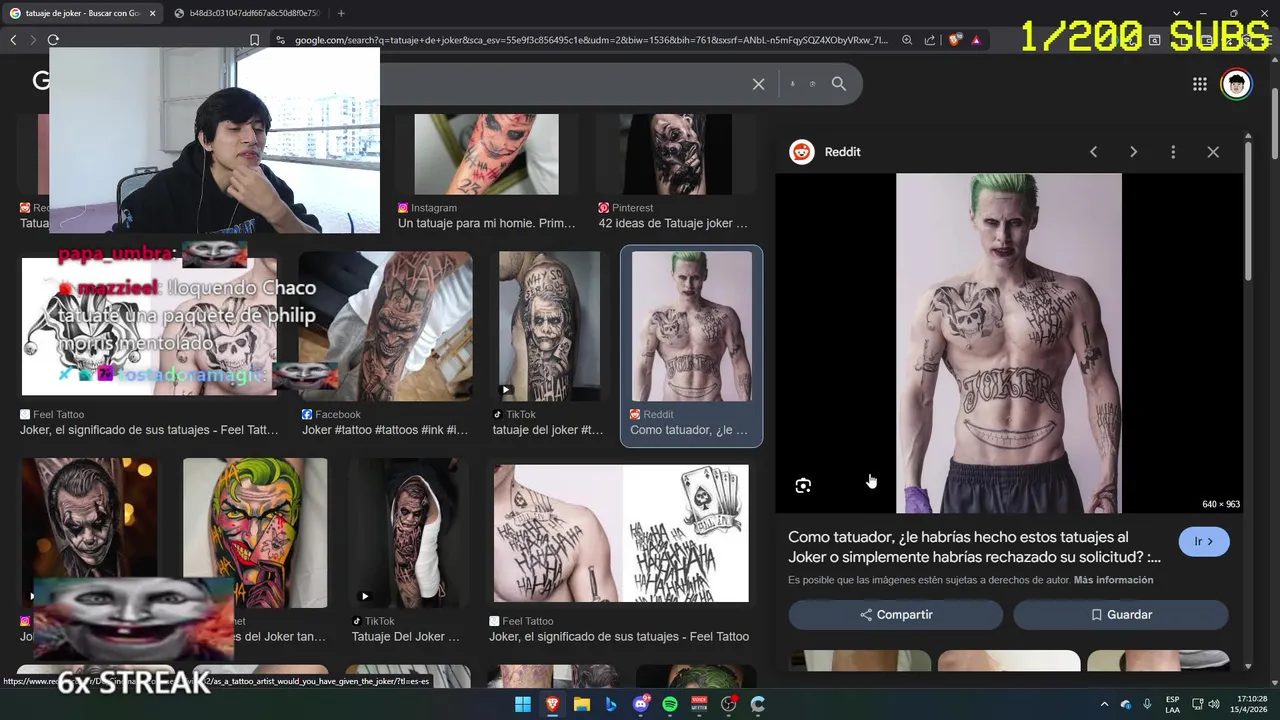This screenshot has height=720, width=1280.
Task: Open Voicemeeter from the taskbar
Action: (x=699, y=704)
